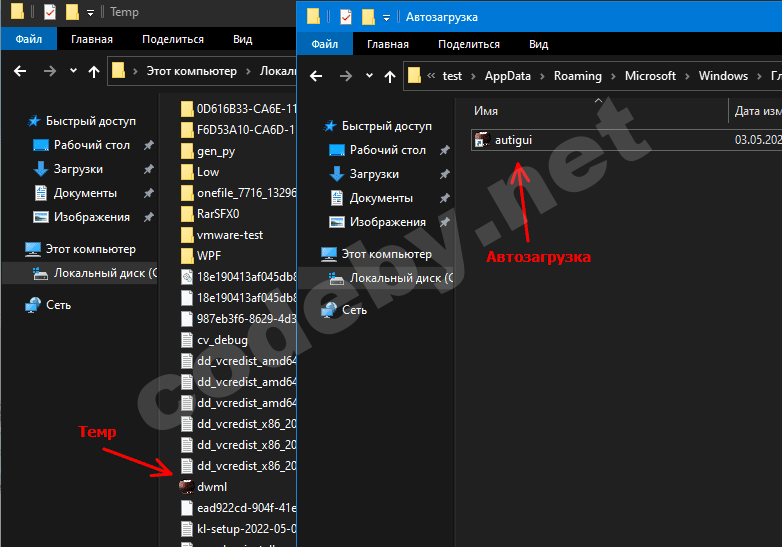Go forward in the Temp window

coord(49,71)
